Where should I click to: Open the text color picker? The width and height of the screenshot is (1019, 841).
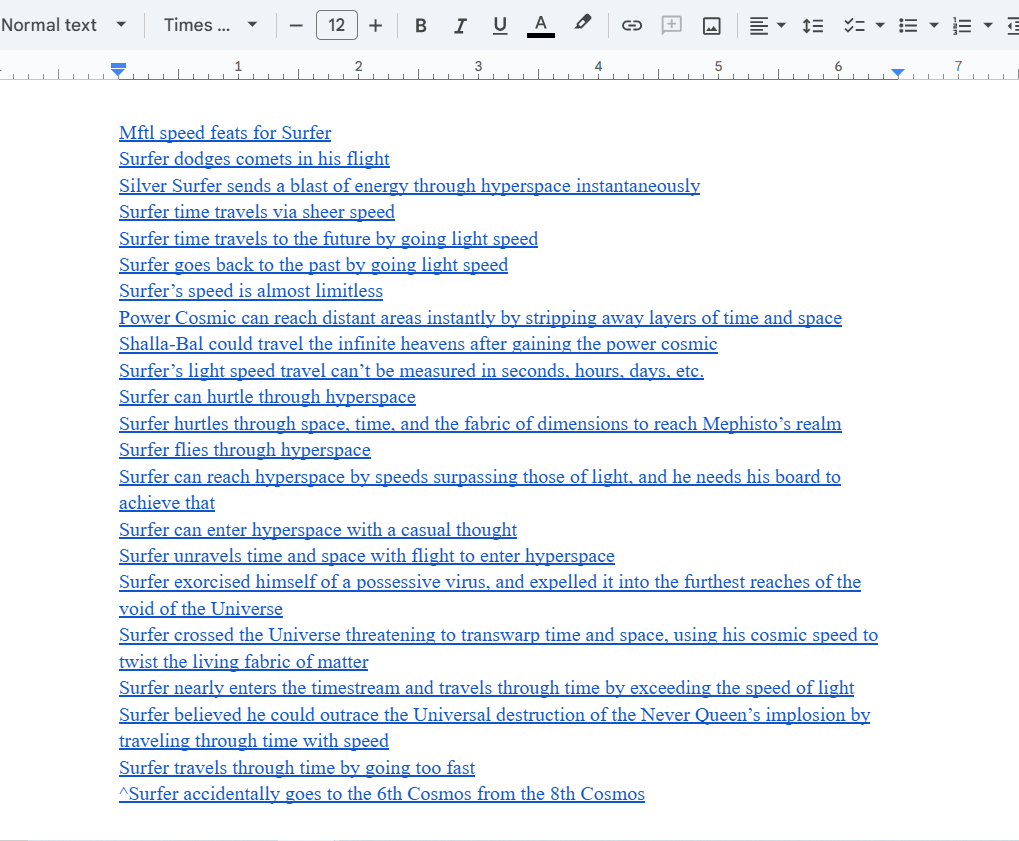click(x=541, y=25)
